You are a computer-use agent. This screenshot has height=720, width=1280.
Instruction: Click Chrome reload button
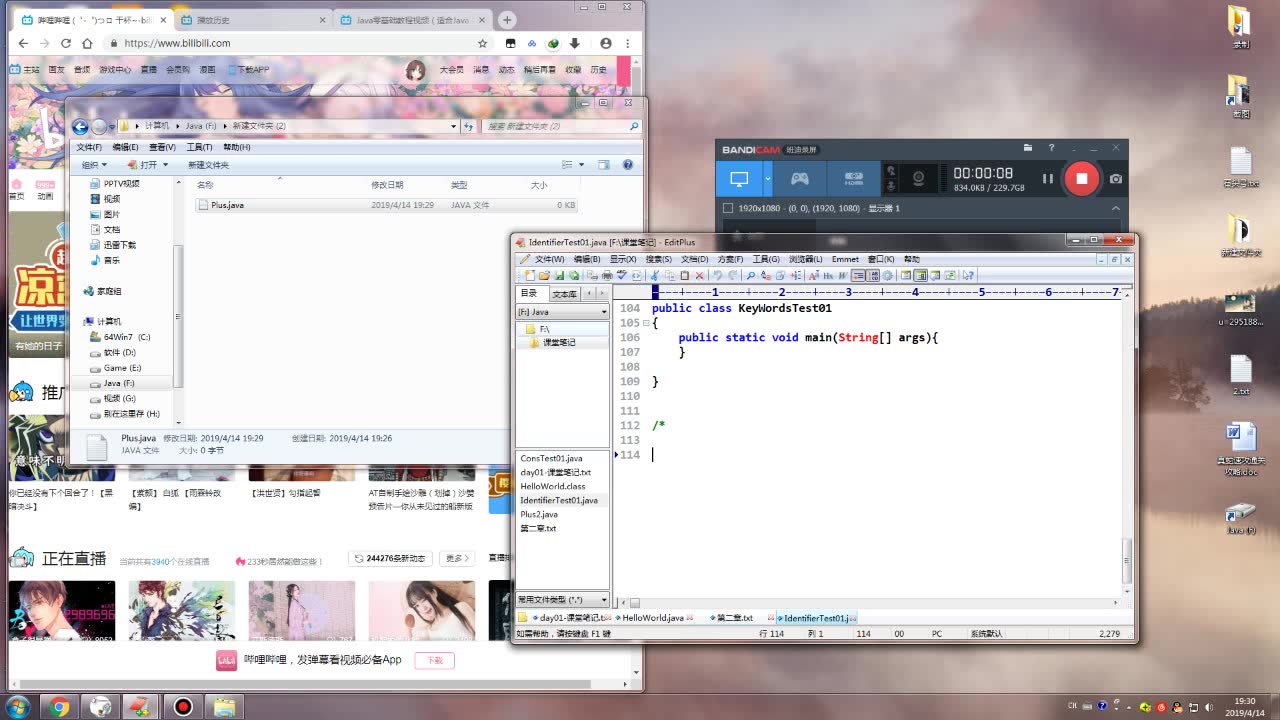(x=66, y=43)
